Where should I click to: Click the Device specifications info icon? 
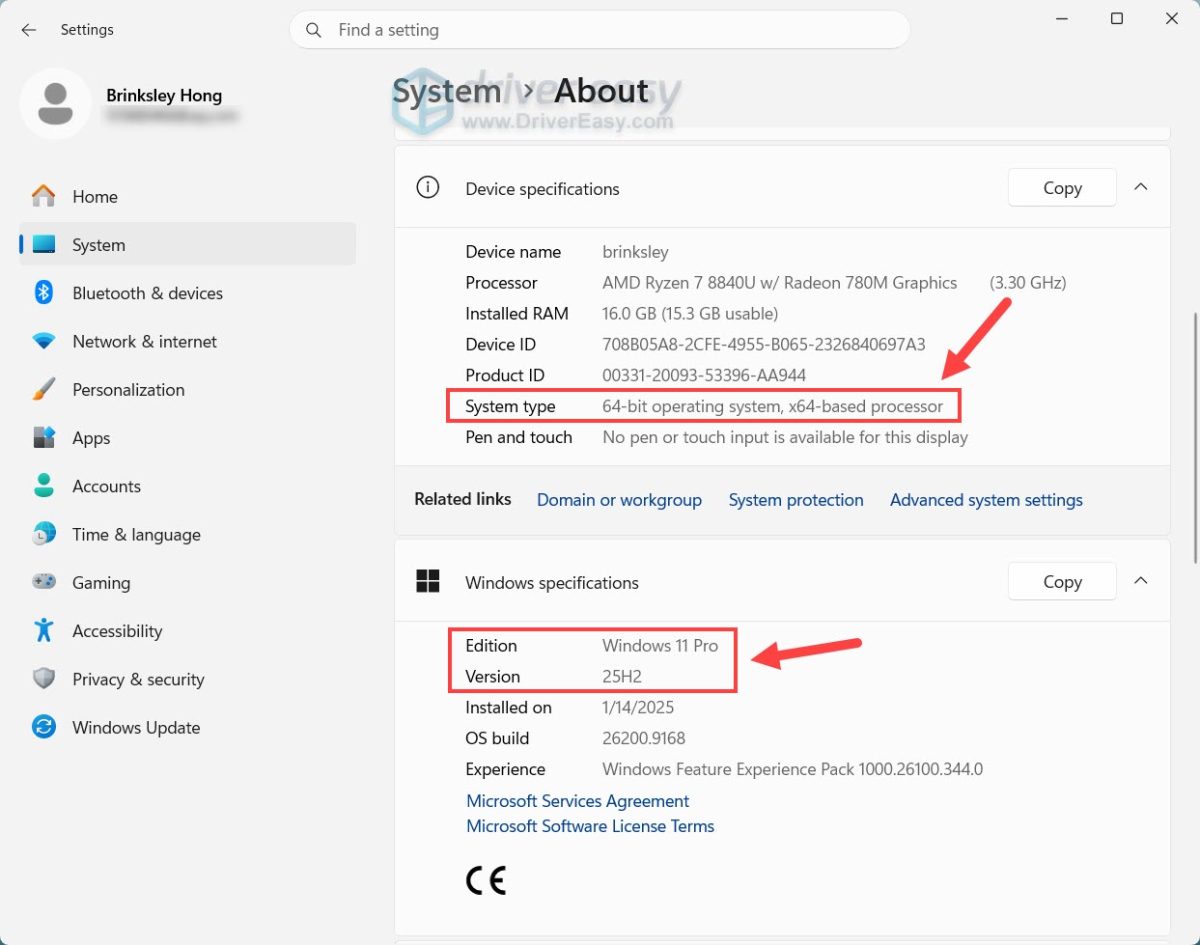click(428, 188)
